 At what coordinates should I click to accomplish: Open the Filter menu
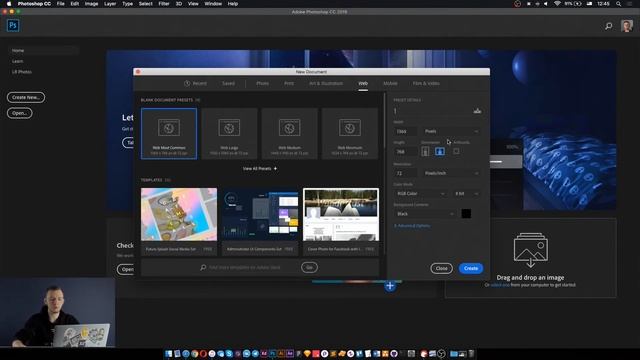pos(164,4)
